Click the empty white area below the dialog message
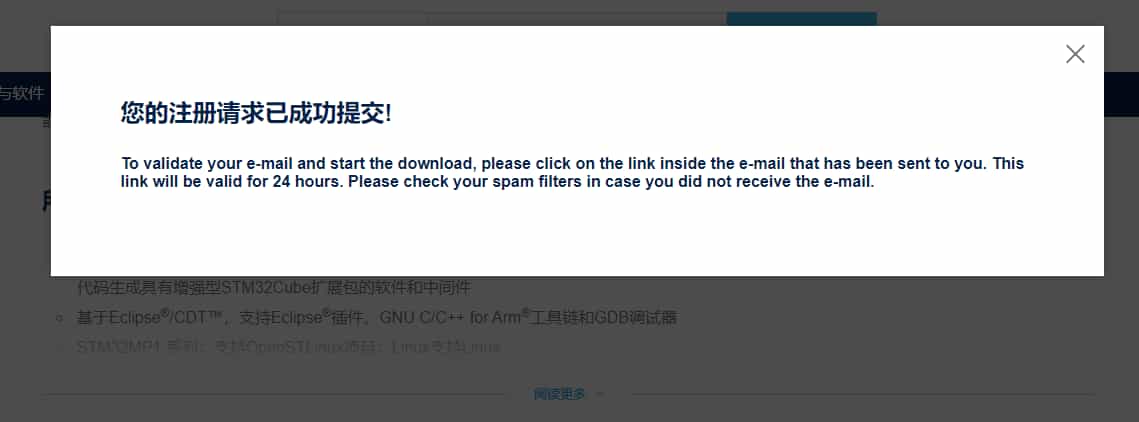Viewport: 1139px width, 422px height. point(577,232)
